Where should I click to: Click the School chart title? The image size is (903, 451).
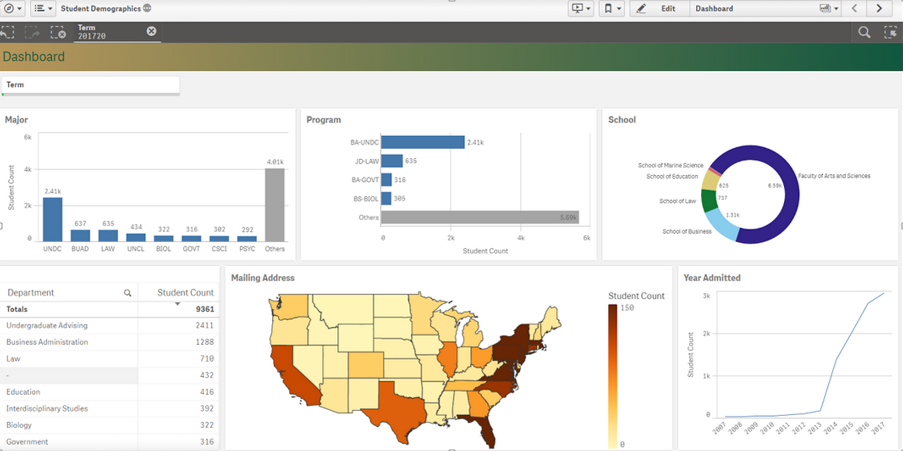pos(622,120)
